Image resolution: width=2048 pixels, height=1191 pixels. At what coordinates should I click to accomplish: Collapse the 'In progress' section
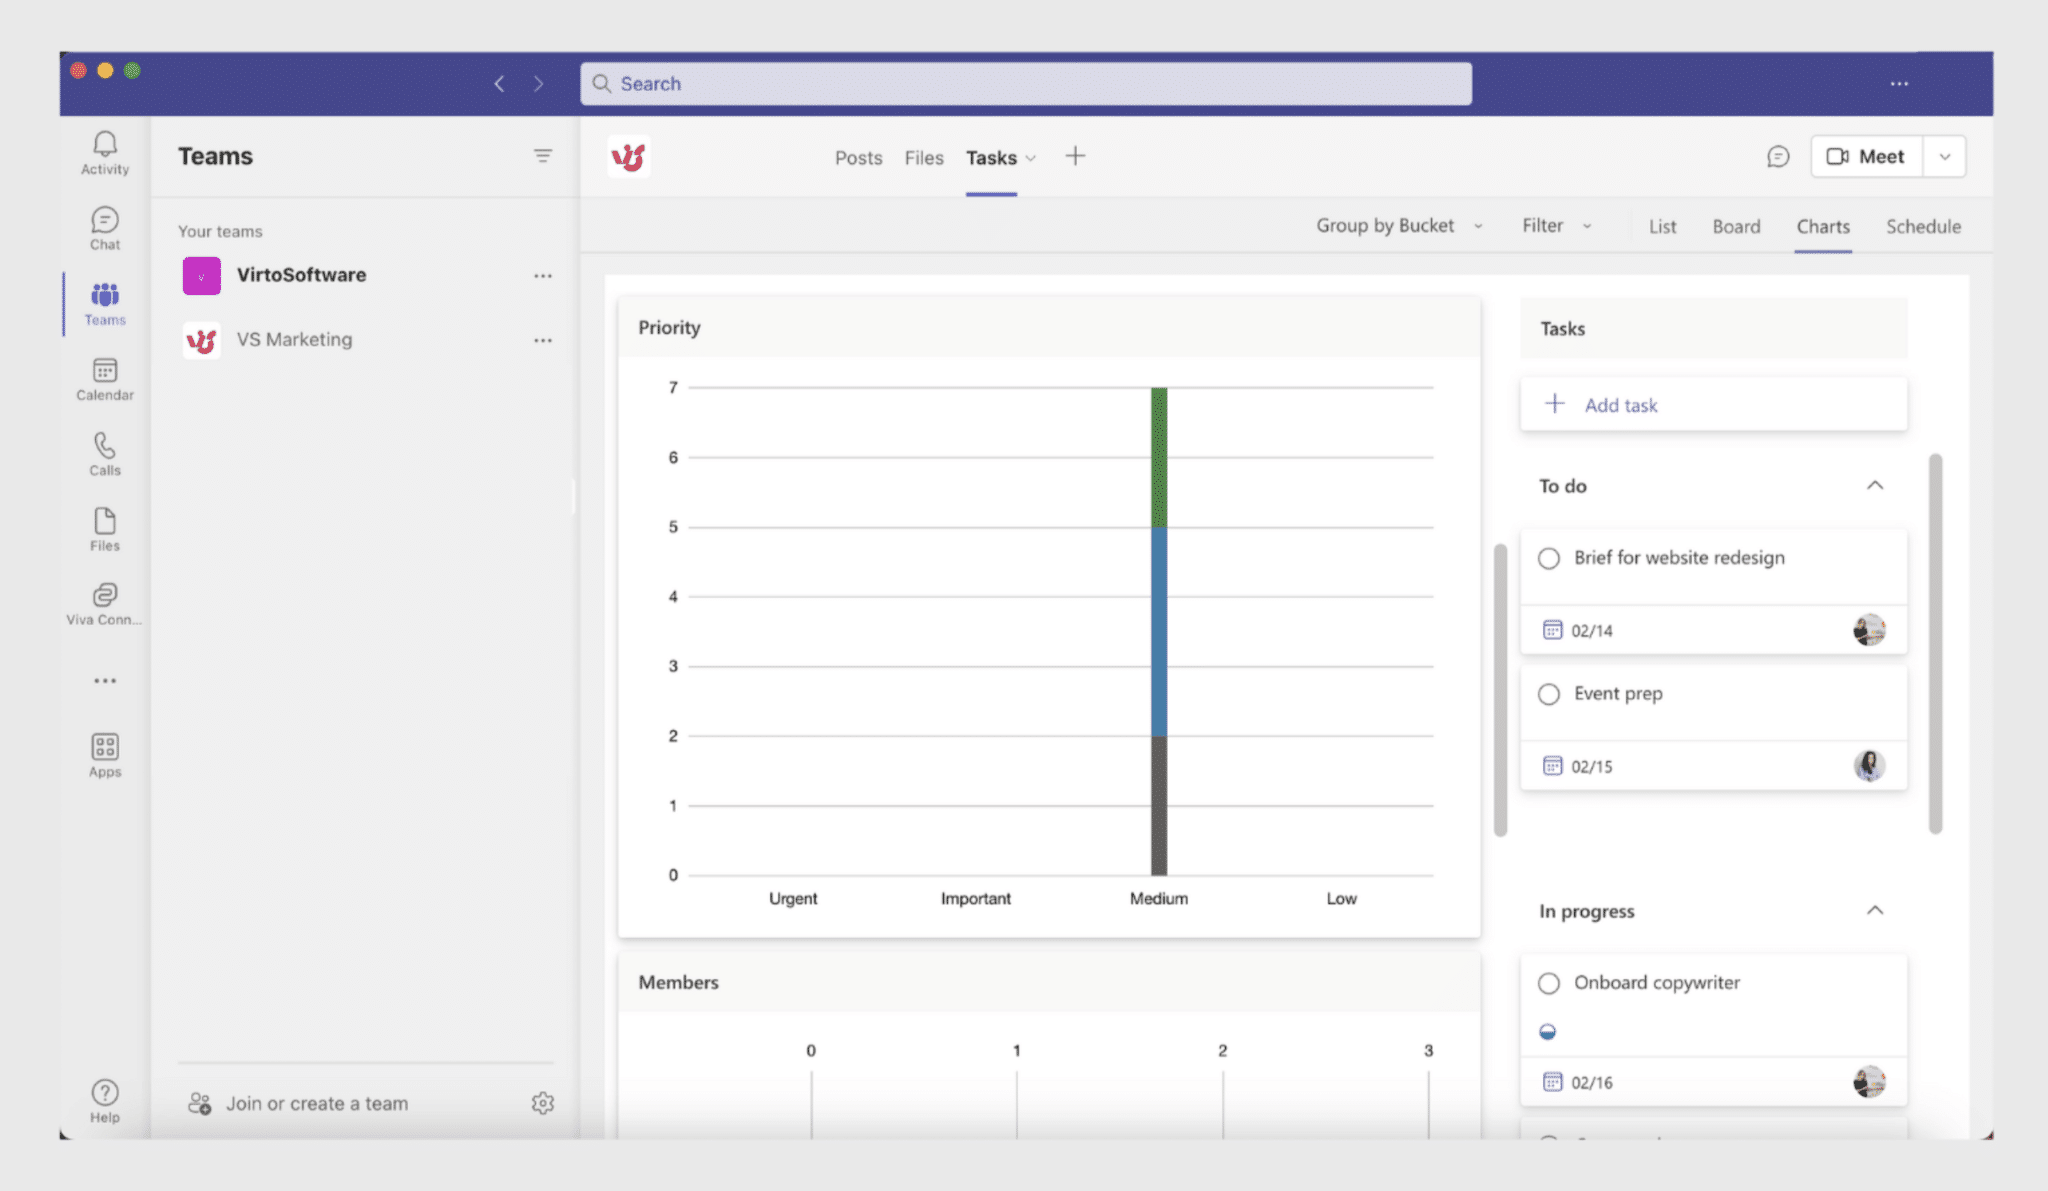pos(1876,910)
